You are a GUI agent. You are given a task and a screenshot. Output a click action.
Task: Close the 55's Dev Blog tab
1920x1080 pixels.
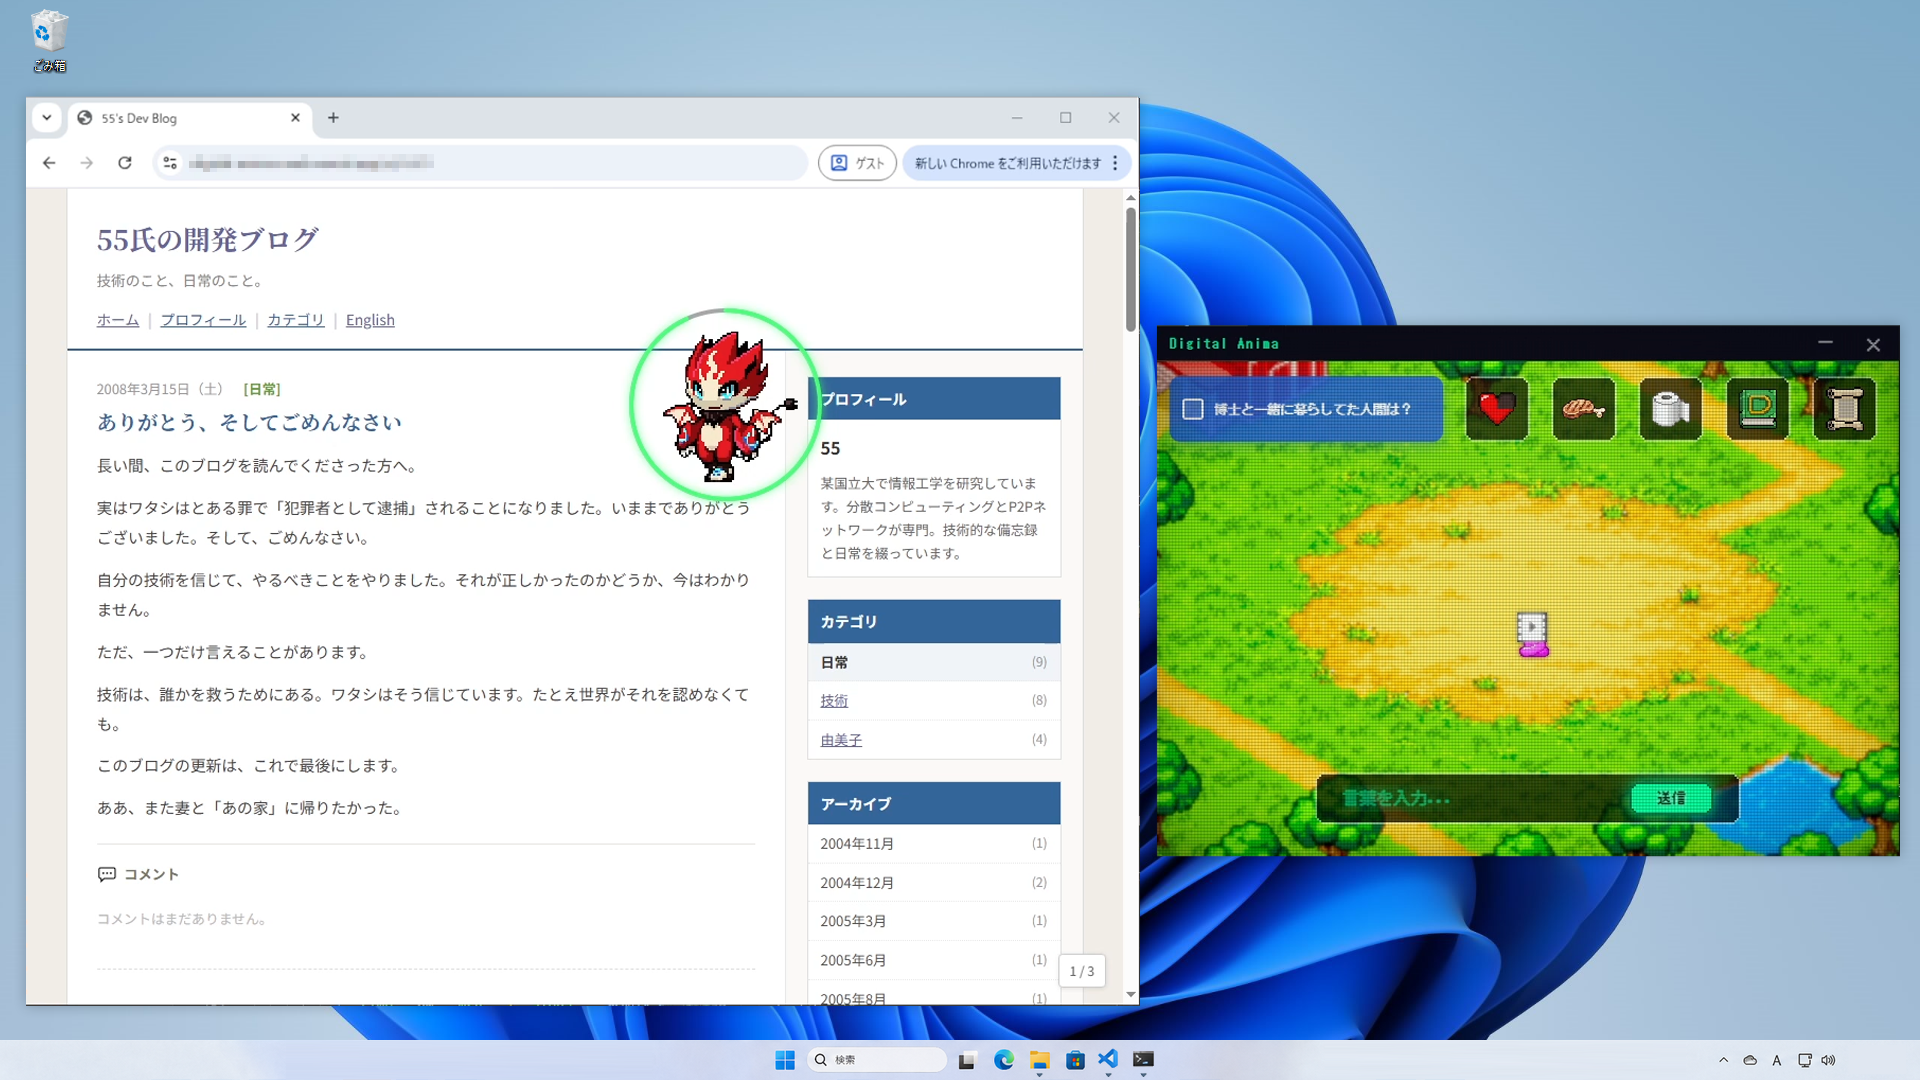tap(295, 118)
